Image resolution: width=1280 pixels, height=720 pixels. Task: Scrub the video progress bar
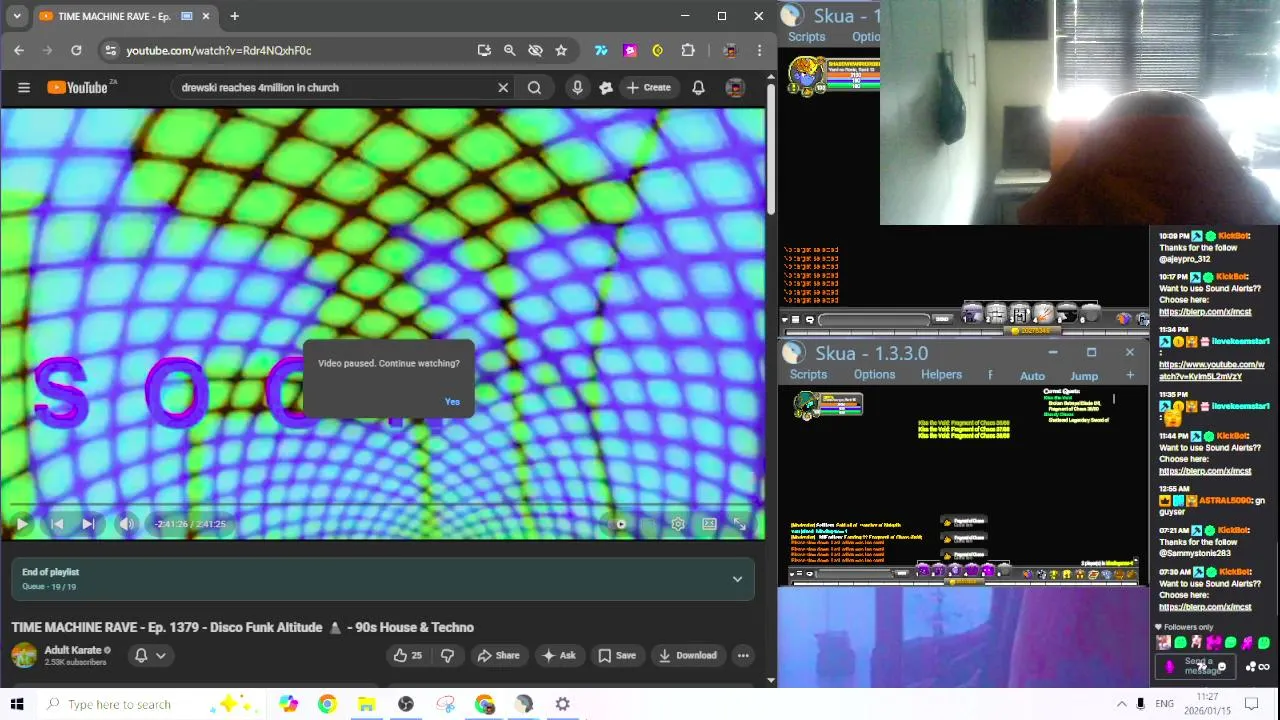coord(383,505)
